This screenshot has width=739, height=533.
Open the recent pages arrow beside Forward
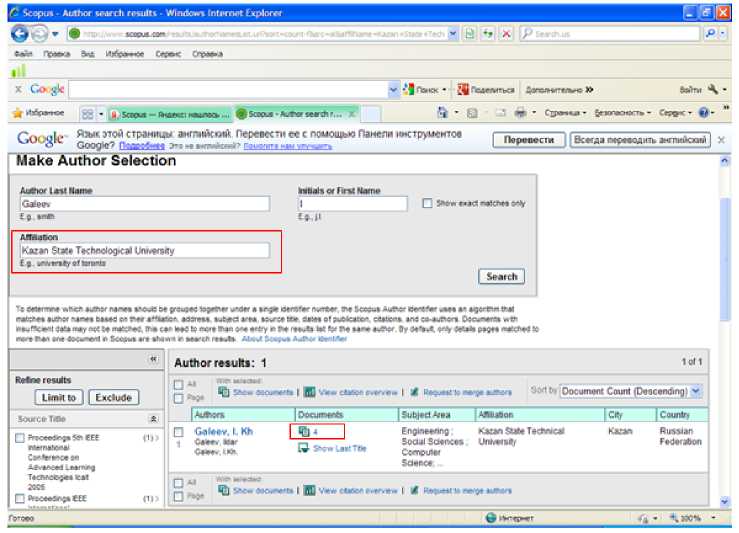pyautogui.click(x=55, y=34)
